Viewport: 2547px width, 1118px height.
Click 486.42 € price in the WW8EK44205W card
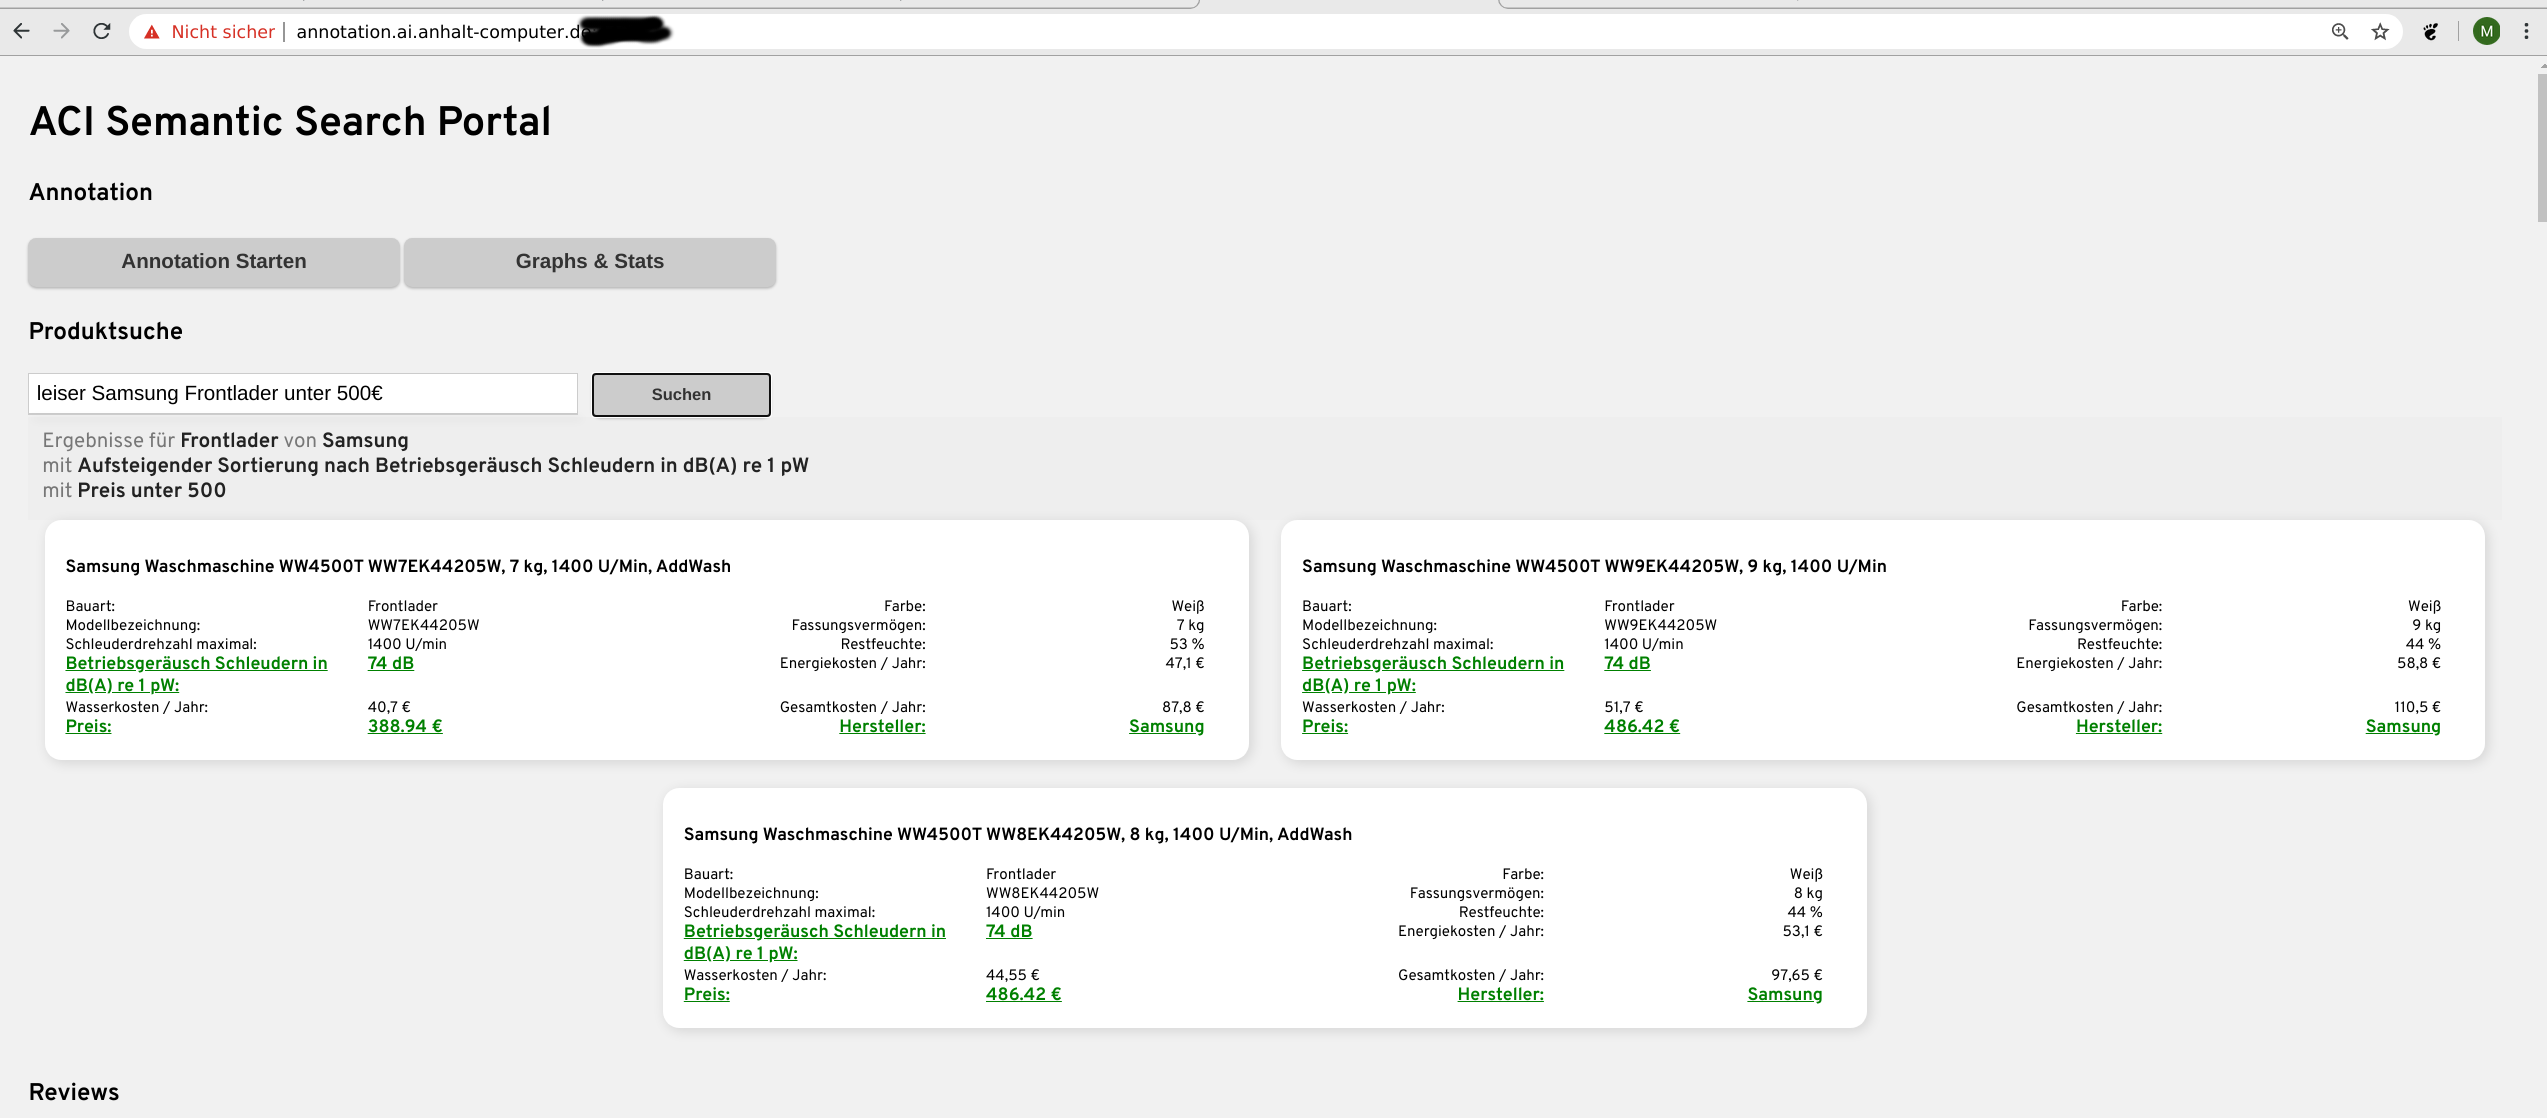(x=1023, y=994)
